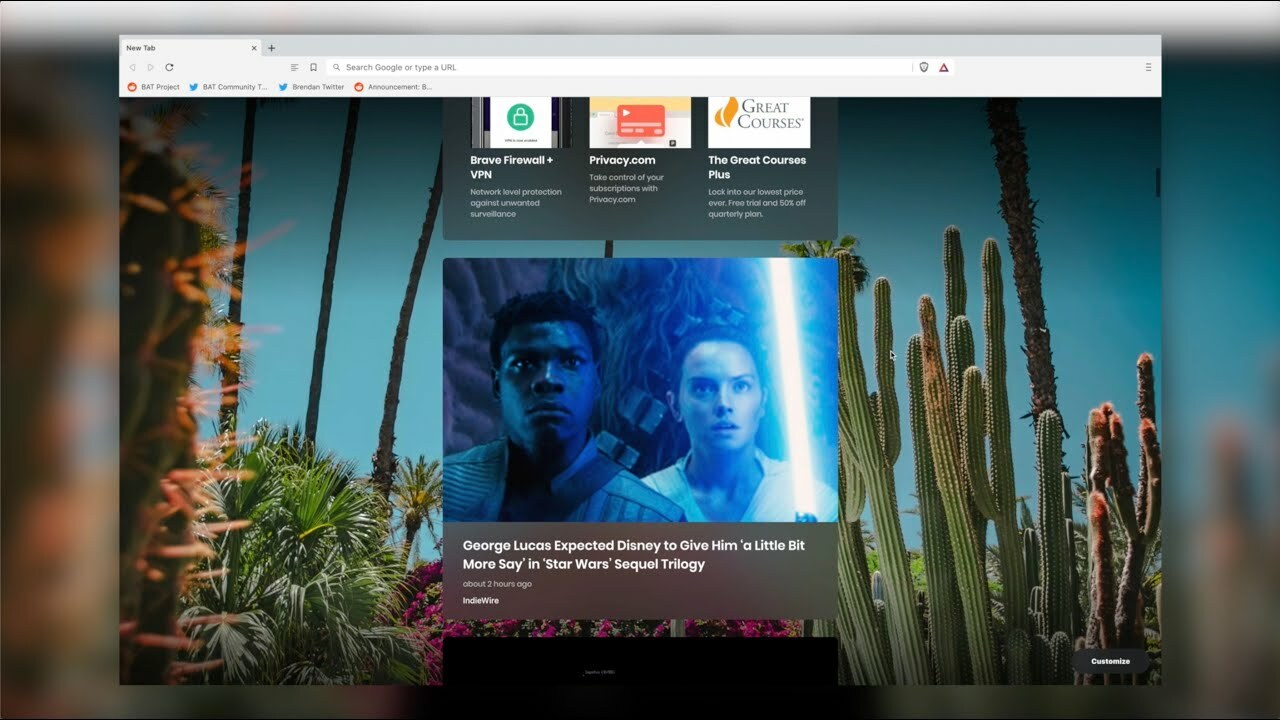The image size is (1280, 720).
Task: Open the browser hamburger menu
Action: point(1148,67)
